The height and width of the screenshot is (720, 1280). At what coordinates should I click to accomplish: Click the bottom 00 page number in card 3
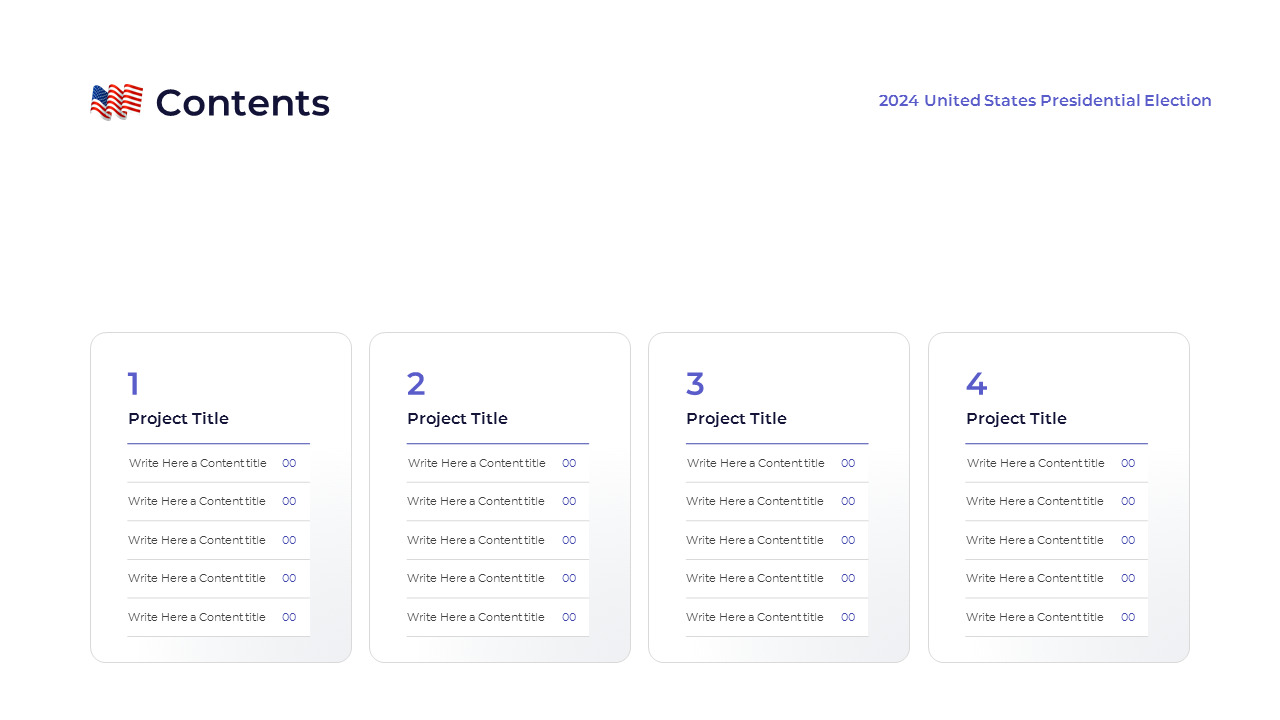point(848,617)
